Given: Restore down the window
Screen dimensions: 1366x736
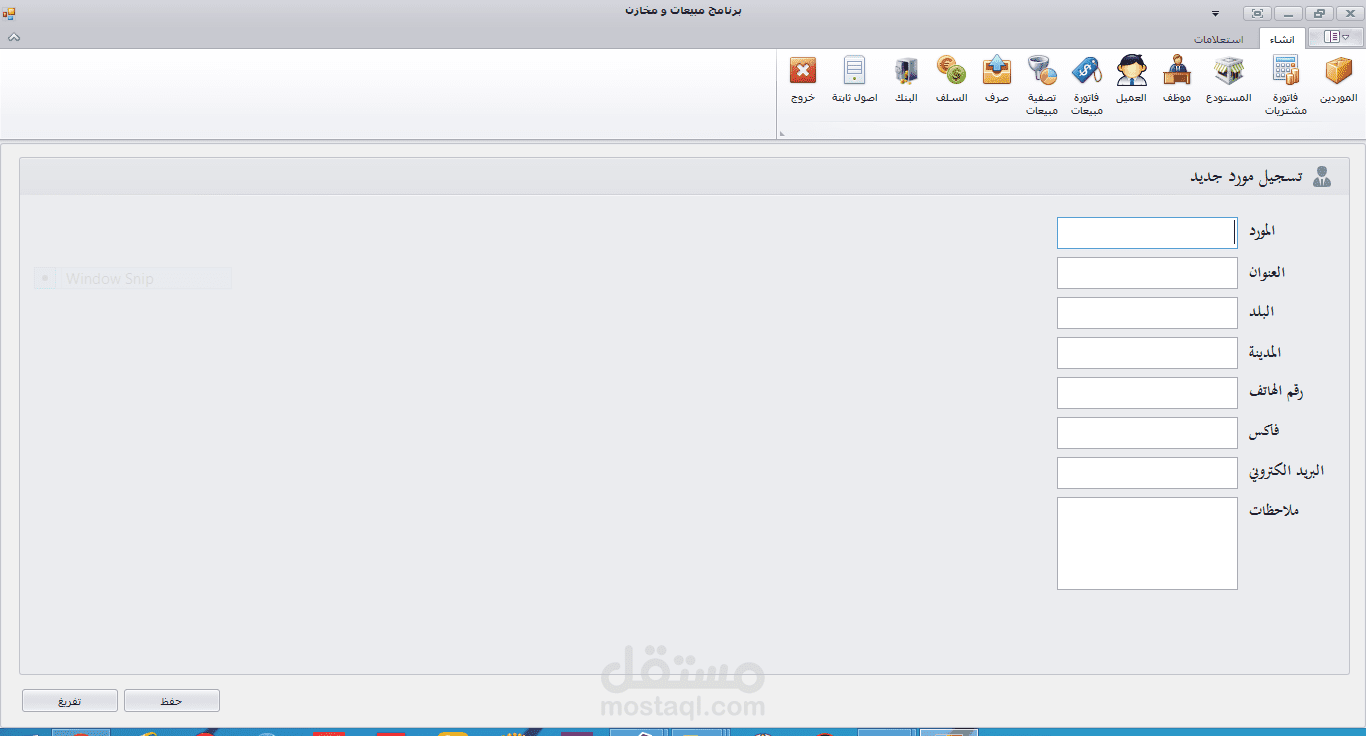Looking at the screenshot, I should [x=1320, y=13].
